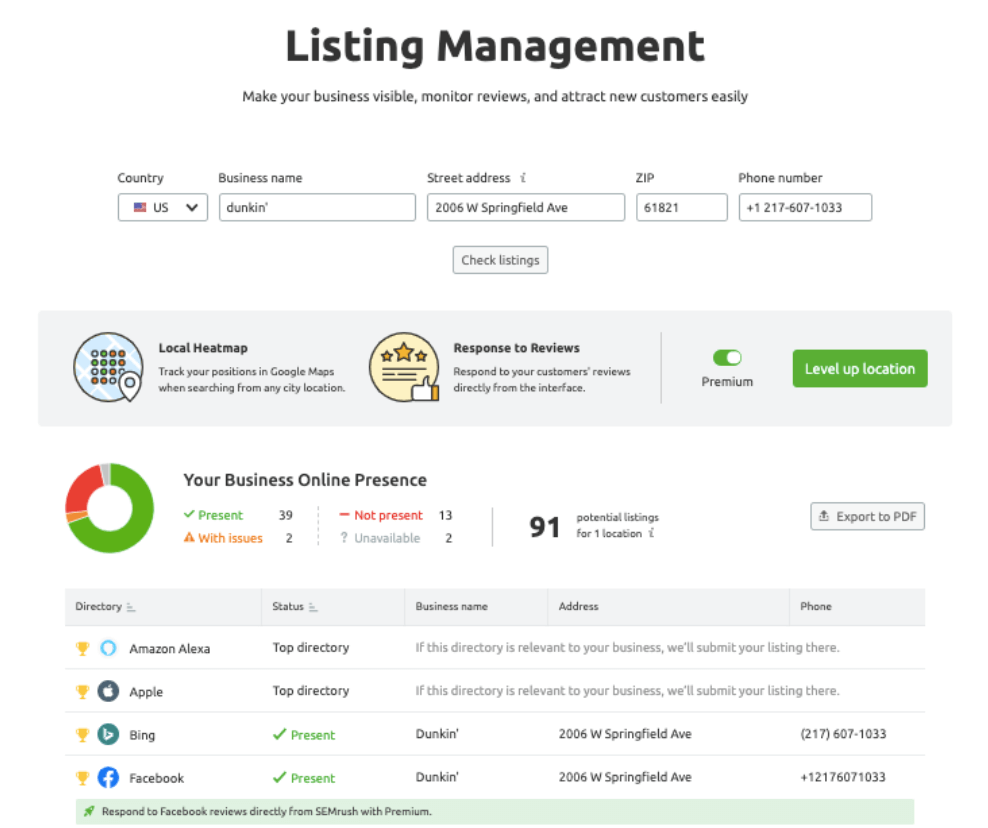988x828 pixels.
Task: Click the Unavailable question mark icon
Action: (x=344, y=538)
